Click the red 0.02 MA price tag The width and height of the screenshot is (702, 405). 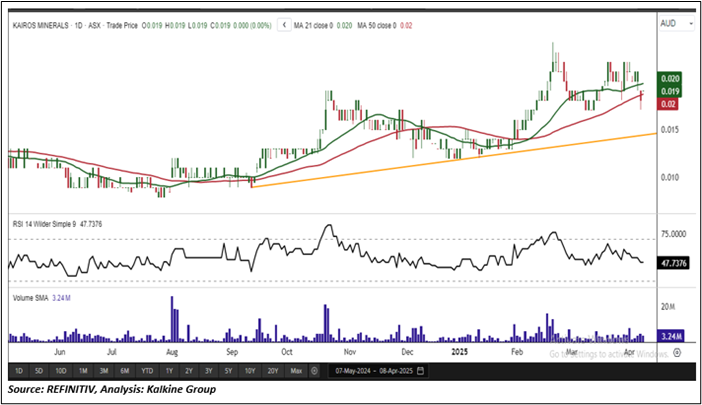pyautogui.click(x=668, y=104)
